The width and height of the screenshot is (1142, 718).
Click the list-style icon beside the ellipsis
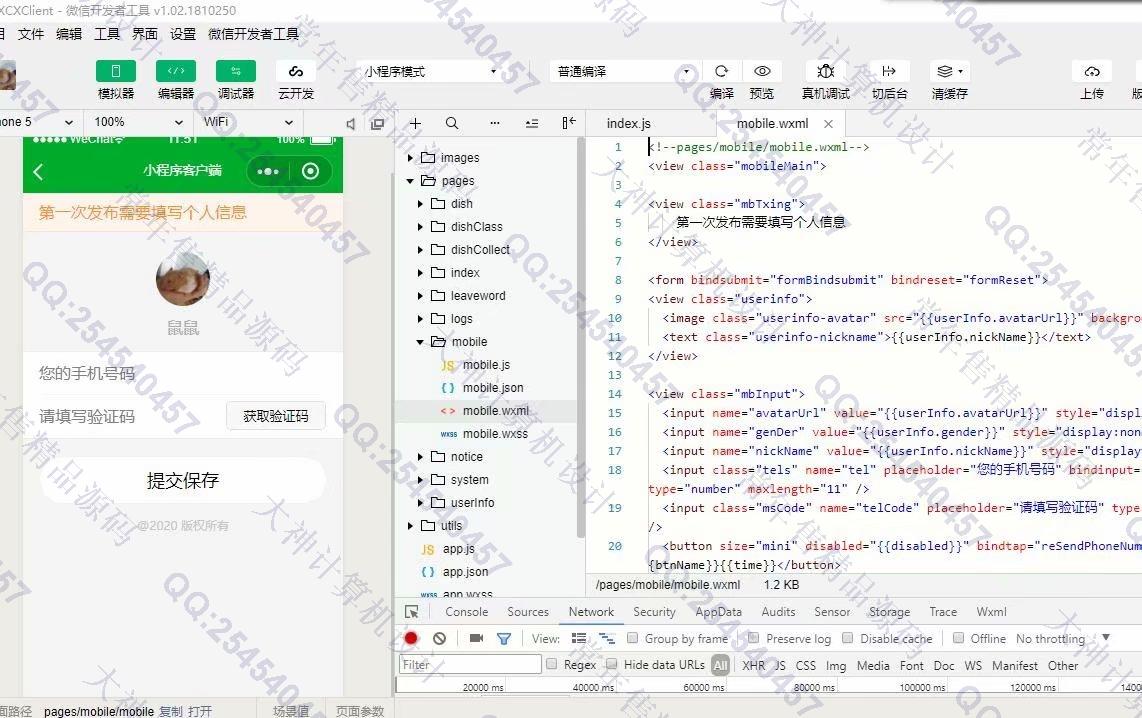(x=532, y=124)
